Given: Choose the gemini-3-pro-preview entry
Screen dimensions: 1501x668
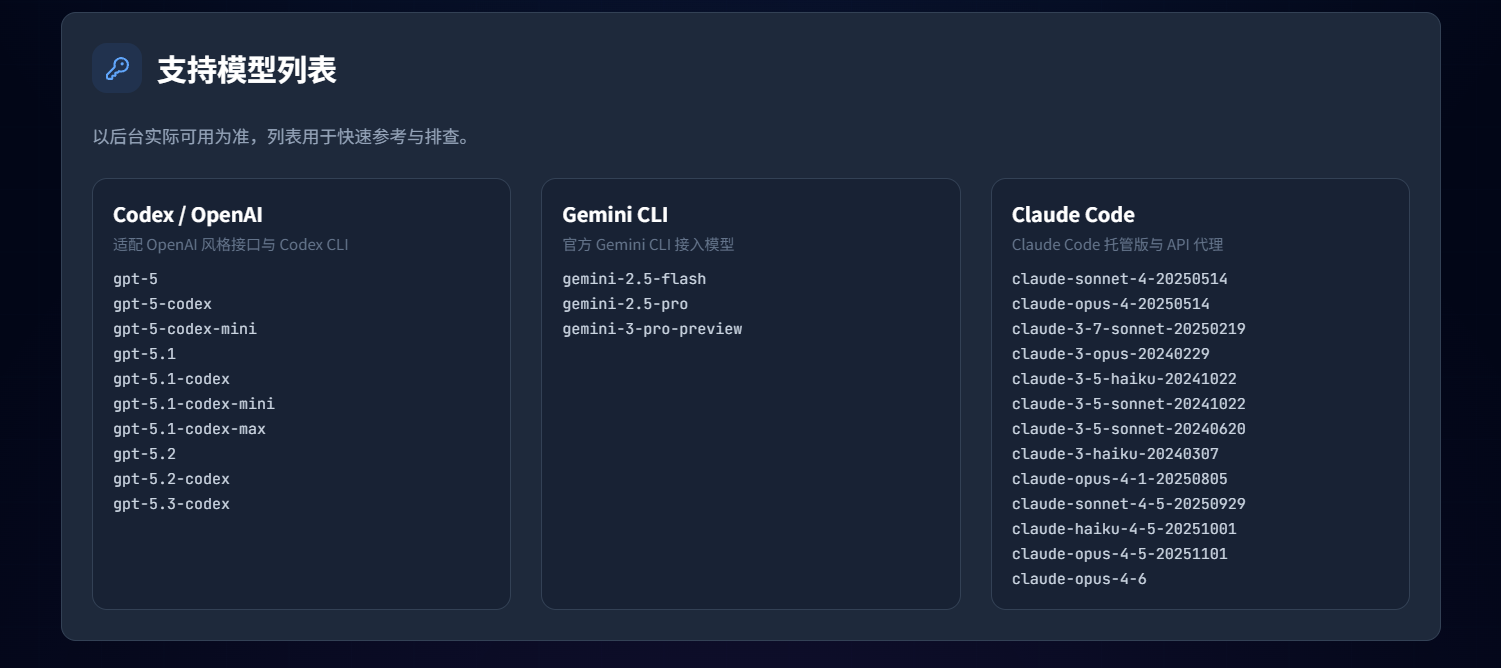Looking at the screenshot, I should click(x=652, y=329).
